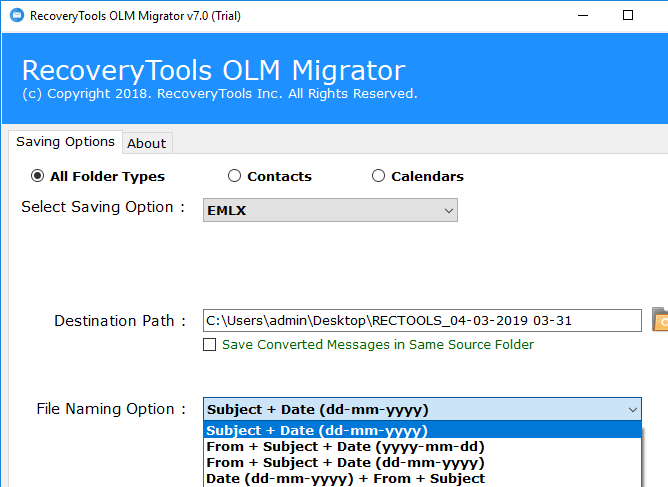The height and width of the screenshot is (487, 668).
Task: Click the Destination Path label
Action: [120, 320]
